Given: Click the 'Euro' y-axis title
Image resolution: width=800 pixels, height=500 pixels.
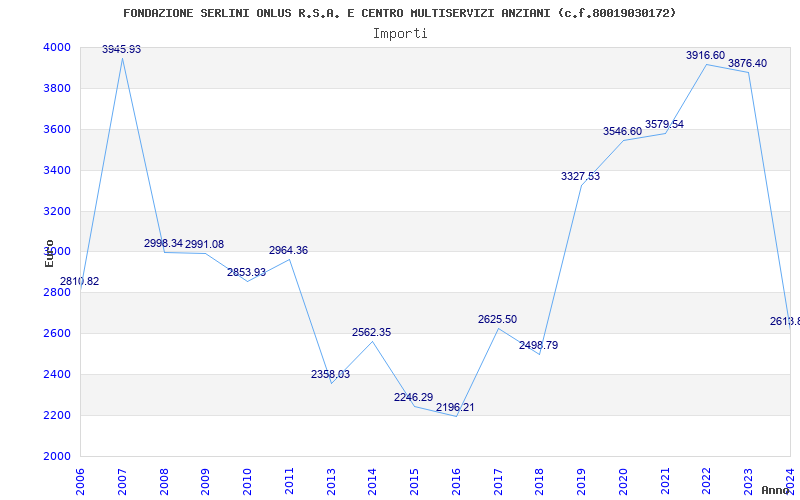Looking at the screenshot, I should tap(49, 253).
